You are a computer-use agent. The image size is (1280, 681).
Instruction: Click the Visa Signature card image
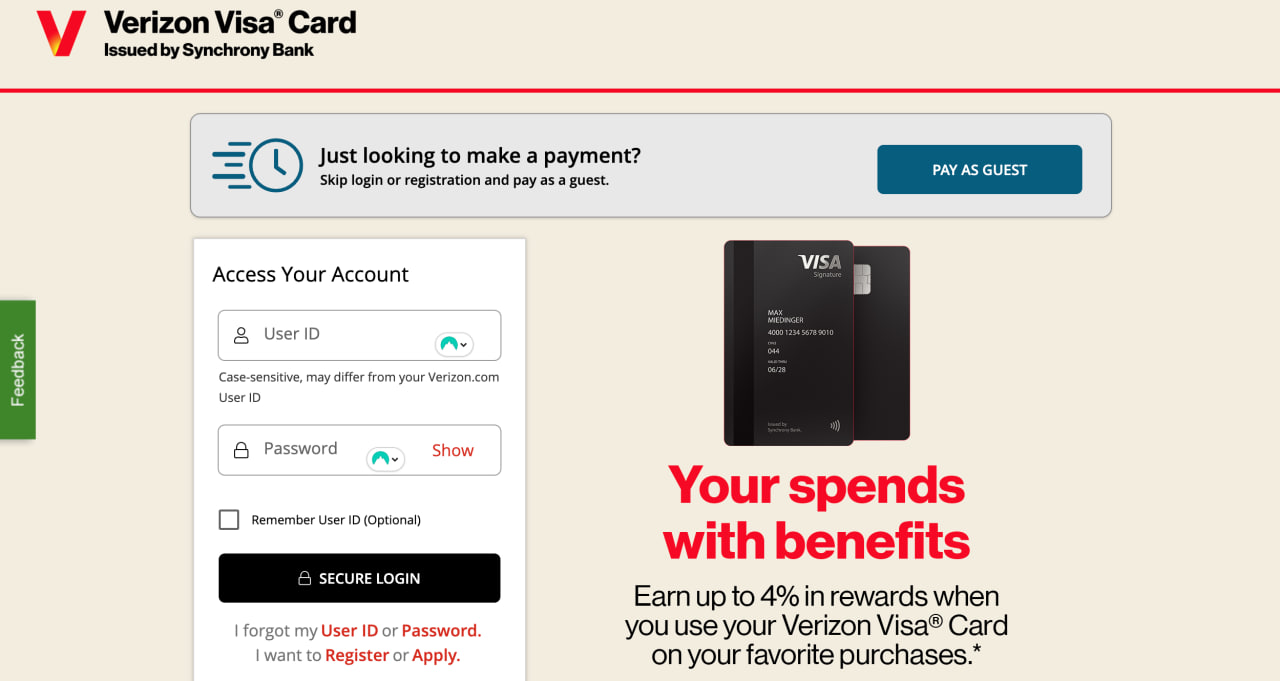[x=817, y=343]
